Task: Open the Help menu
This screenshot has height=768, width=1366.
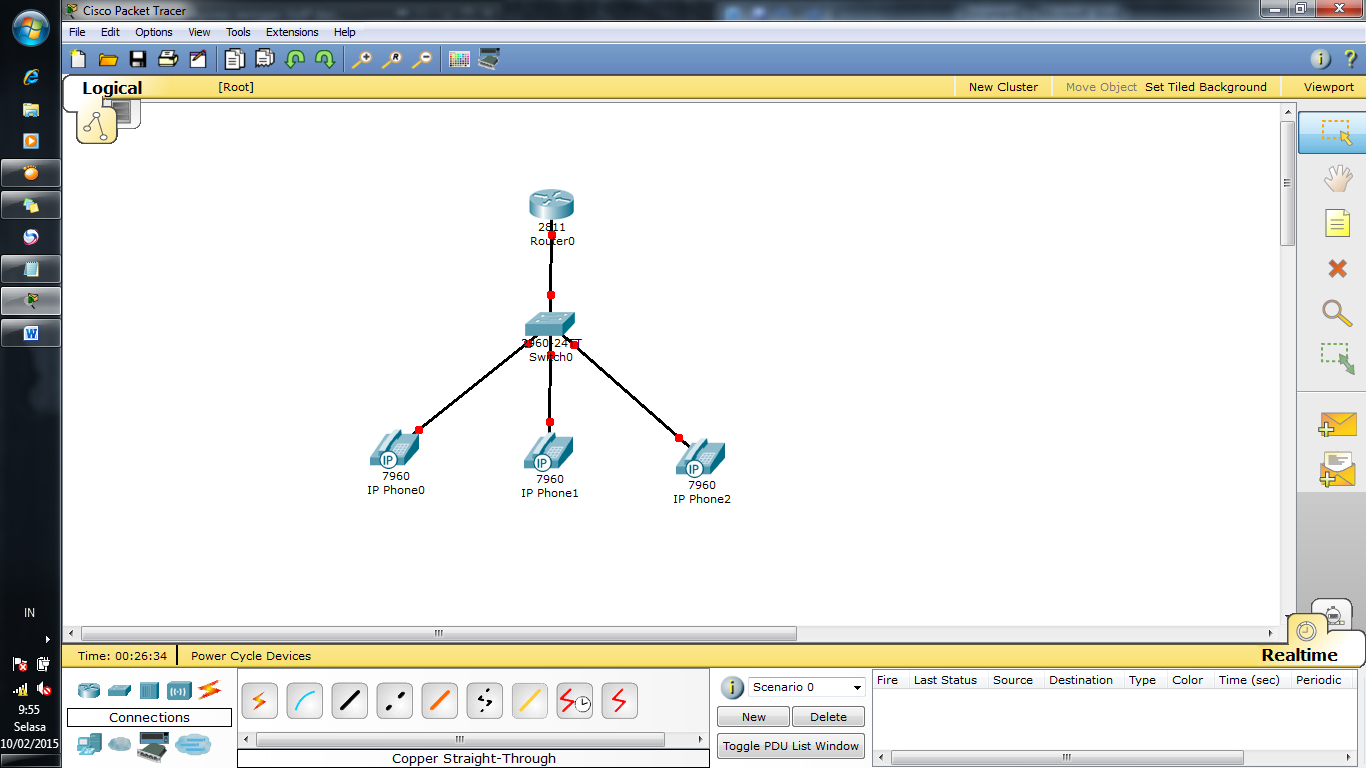Action: point(344,32)
